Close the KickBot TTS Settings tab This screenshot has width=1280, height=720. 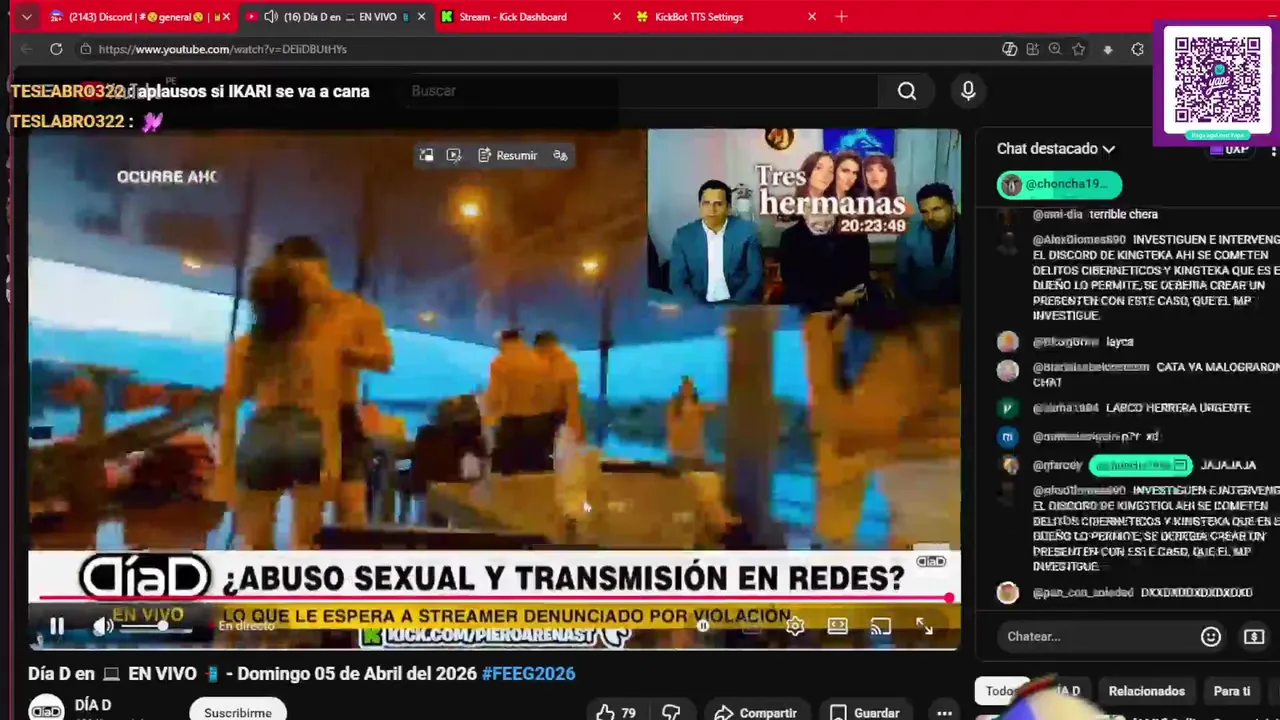(x=812, y=17)
